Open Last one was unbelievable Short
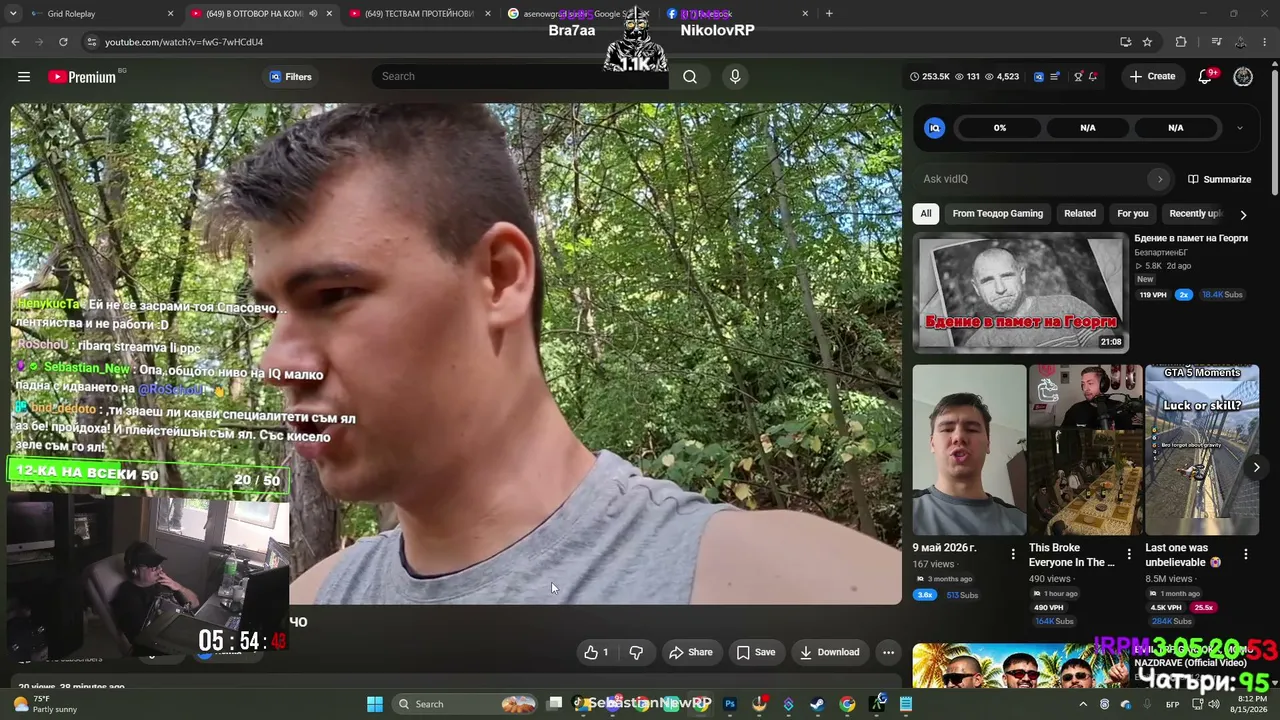Image resolution: width=1280 pixels, height=720 pixels. tap(1202, 450)
